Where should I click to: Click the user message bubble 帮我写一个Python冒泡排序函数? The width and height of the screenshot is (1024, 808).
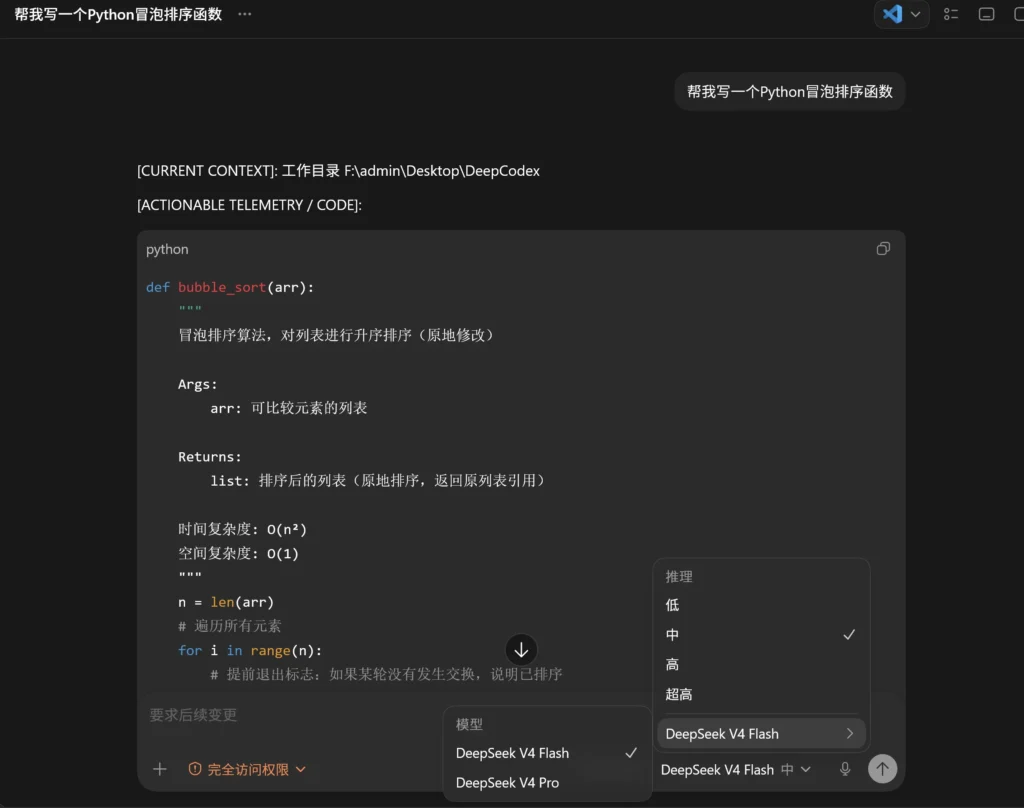click(790, 91)
